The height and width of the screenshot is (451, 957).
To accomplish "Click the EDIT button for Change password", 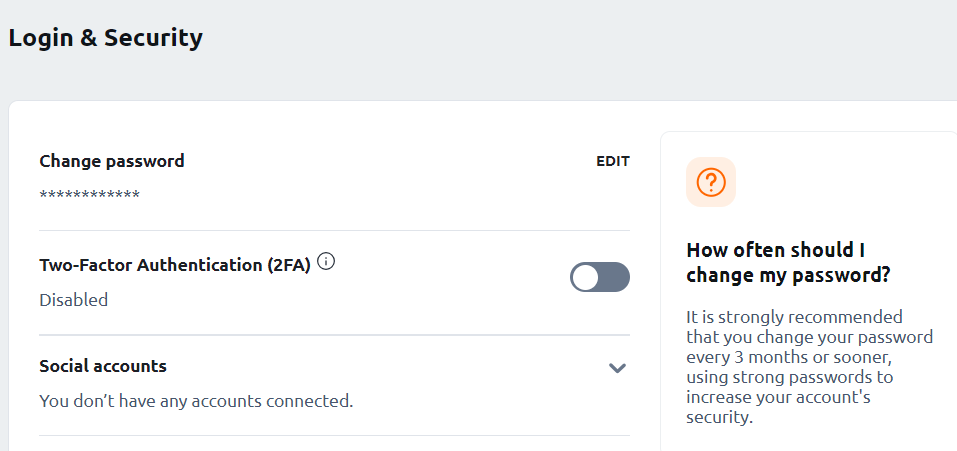I will 613,162.
